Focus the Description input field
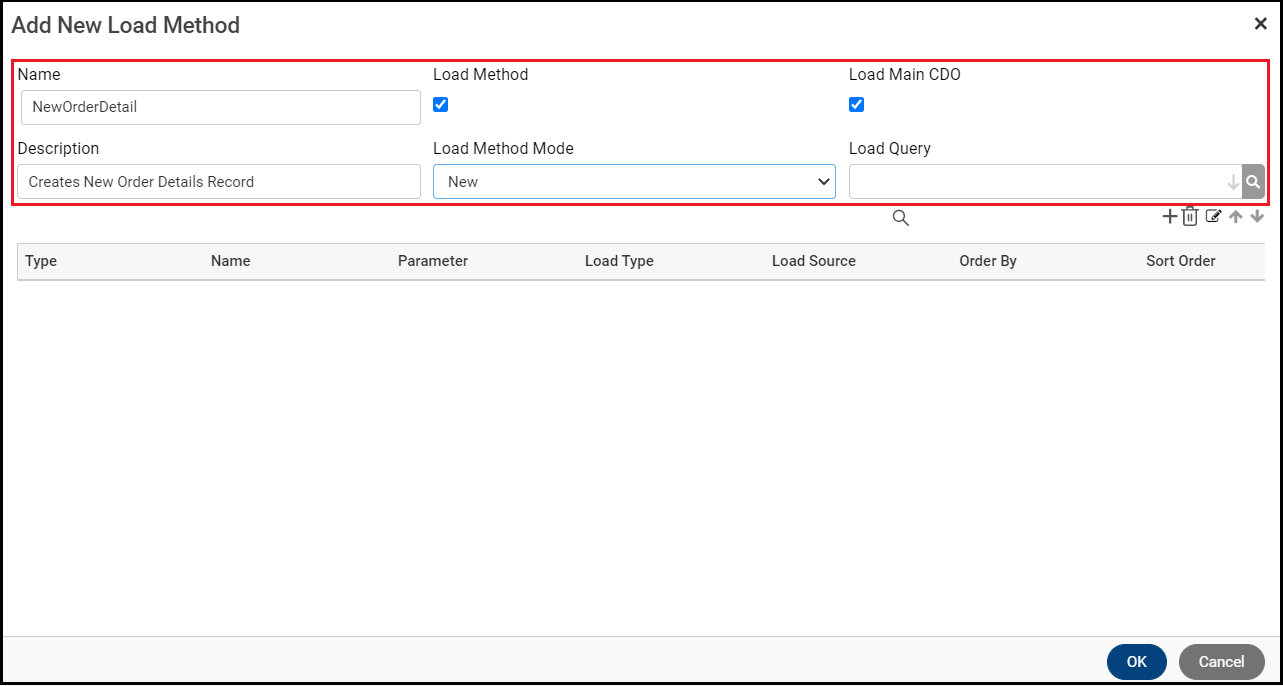The height and width of the screenshot is (686, 1283). 220,182
